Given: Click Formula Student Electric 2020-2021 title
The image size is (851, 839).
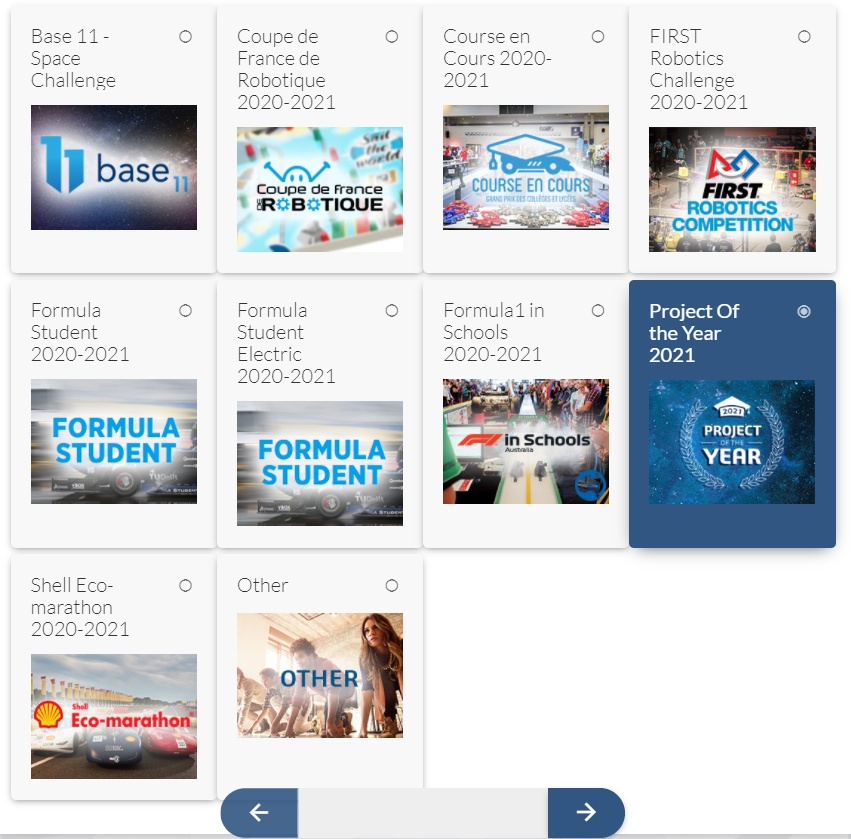Looking at the screenshot, I should pyautogui.click(x=286, y=343).
